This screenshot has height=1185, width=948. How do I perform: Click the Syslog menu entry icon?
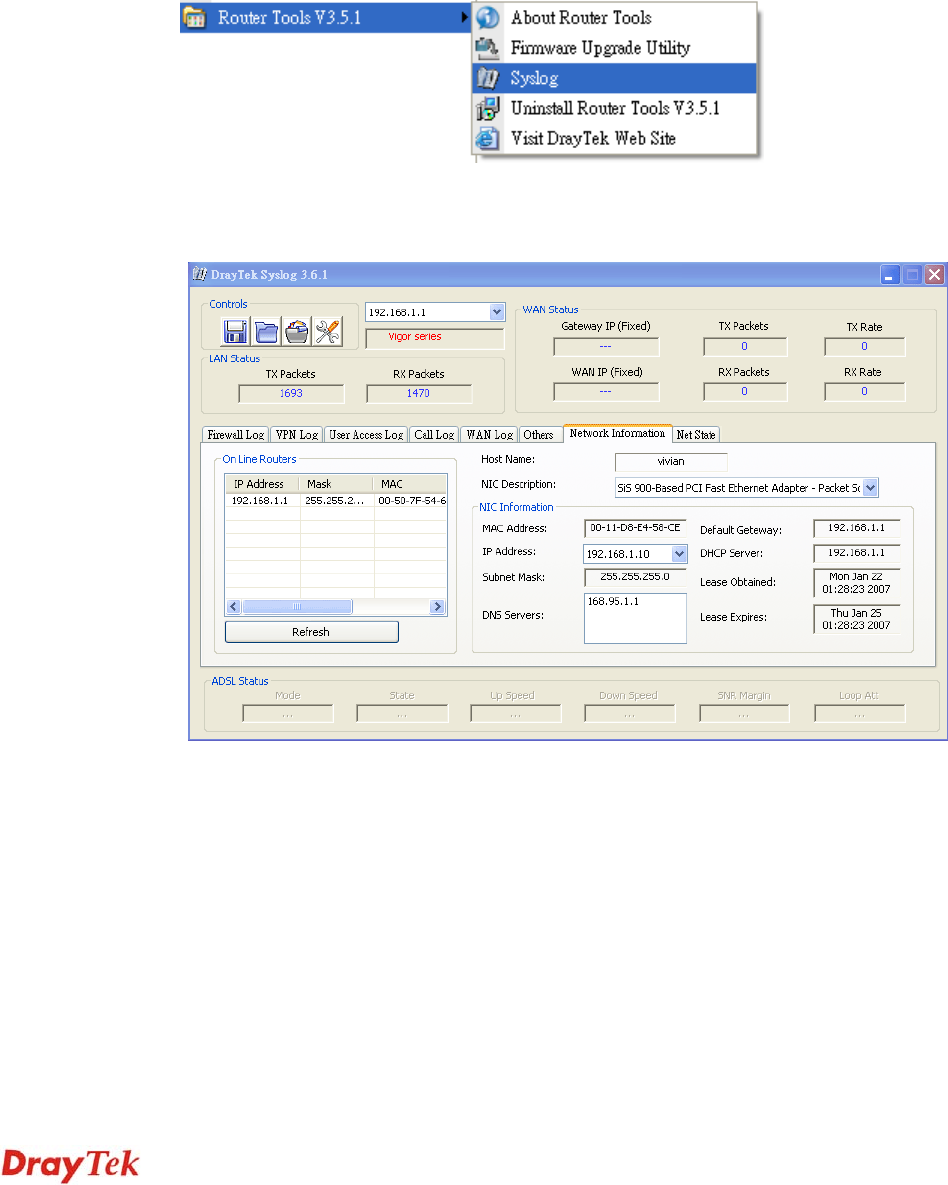point(488,78)
